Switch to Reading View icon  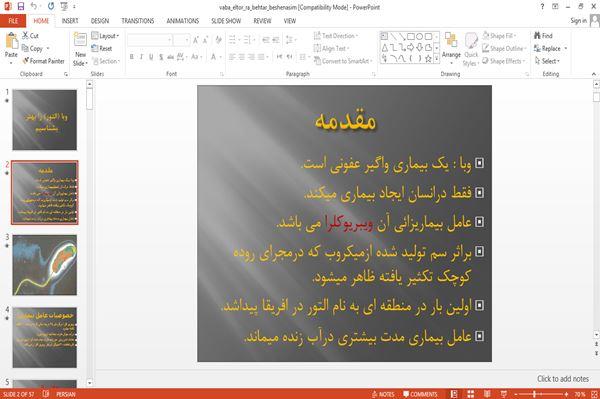point(487,394)
